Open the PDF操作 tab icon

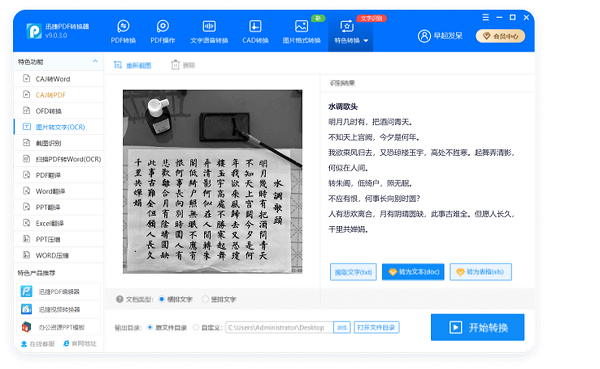pos(163,26)
